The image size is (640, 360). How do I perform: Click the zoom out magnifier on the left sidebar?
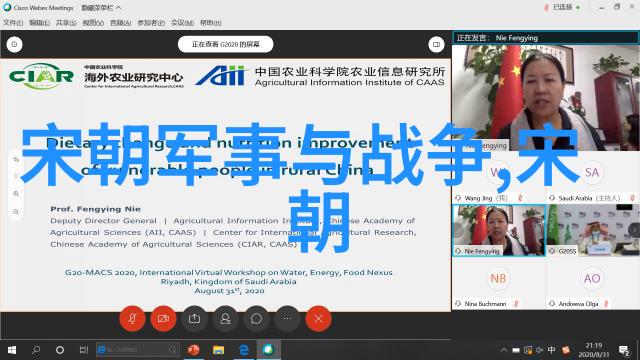pyautogui.click(x=16, y=212)
